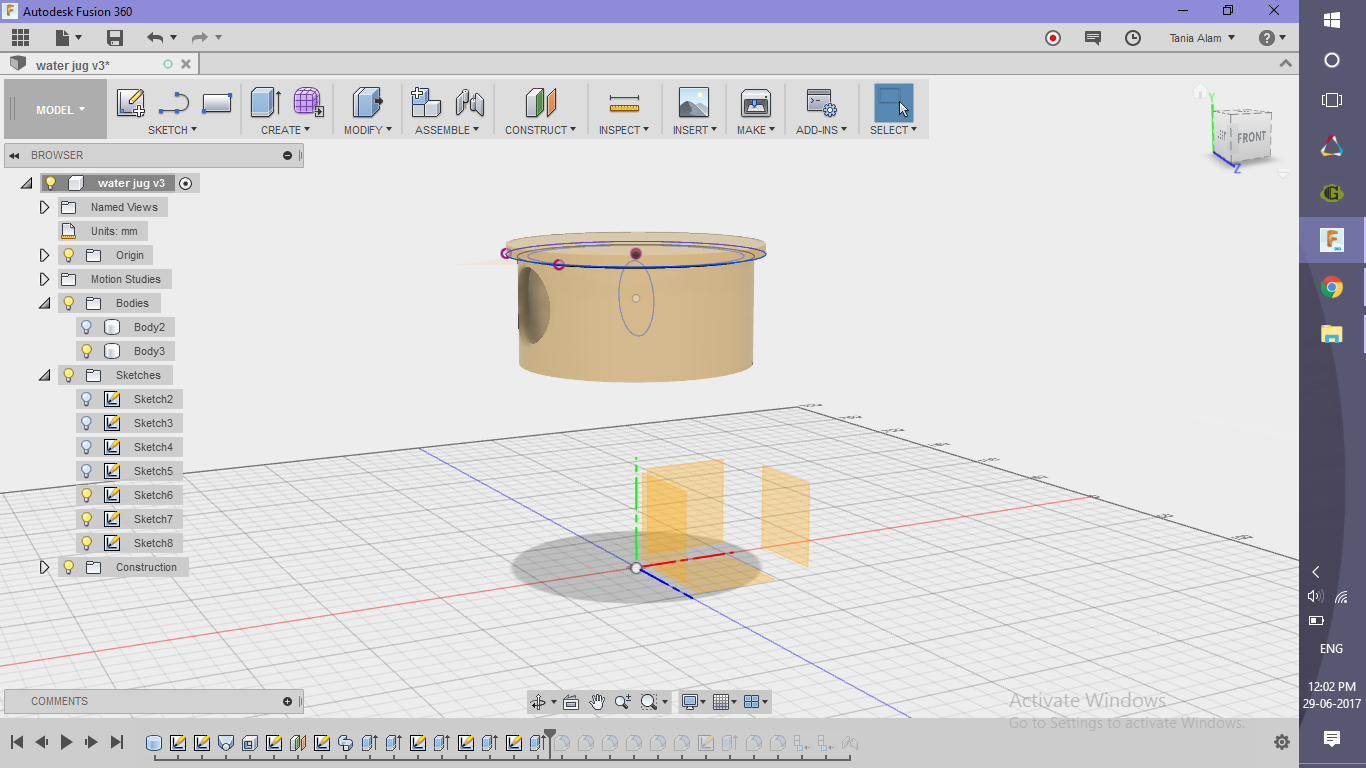Image resolution: width=1366 pixels, height=768 pixels.
Task: Play the timeline
Action: tap(67, 742)
